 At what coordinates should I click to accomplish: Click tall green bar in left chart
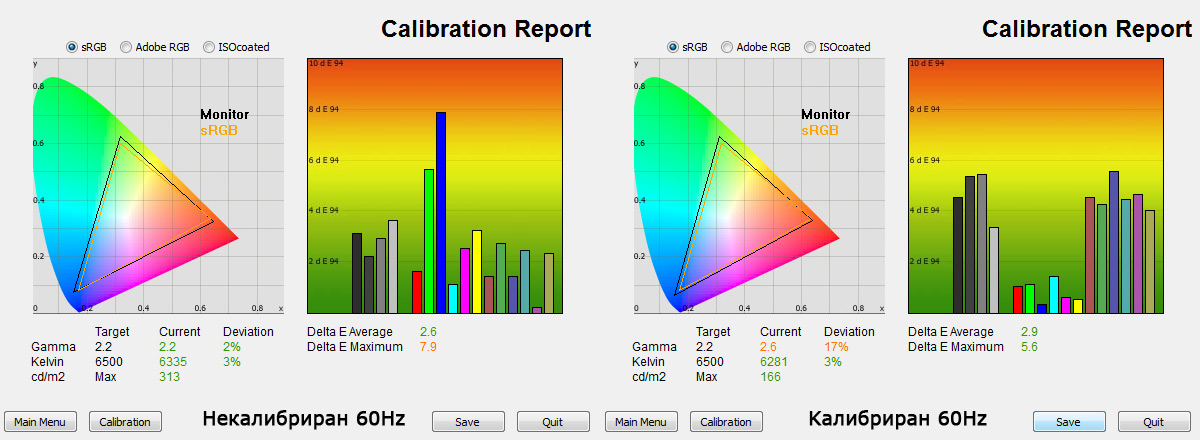click(429, 241)
